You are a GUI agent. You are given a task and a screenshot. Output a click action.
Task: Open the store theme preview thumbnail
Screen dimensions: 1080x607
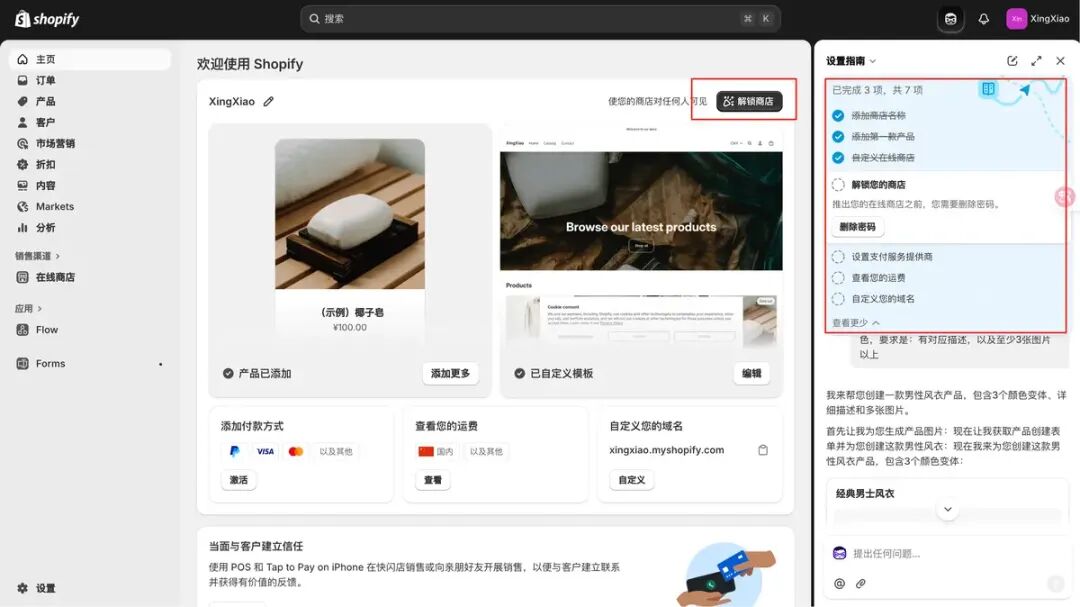(641, 236)
